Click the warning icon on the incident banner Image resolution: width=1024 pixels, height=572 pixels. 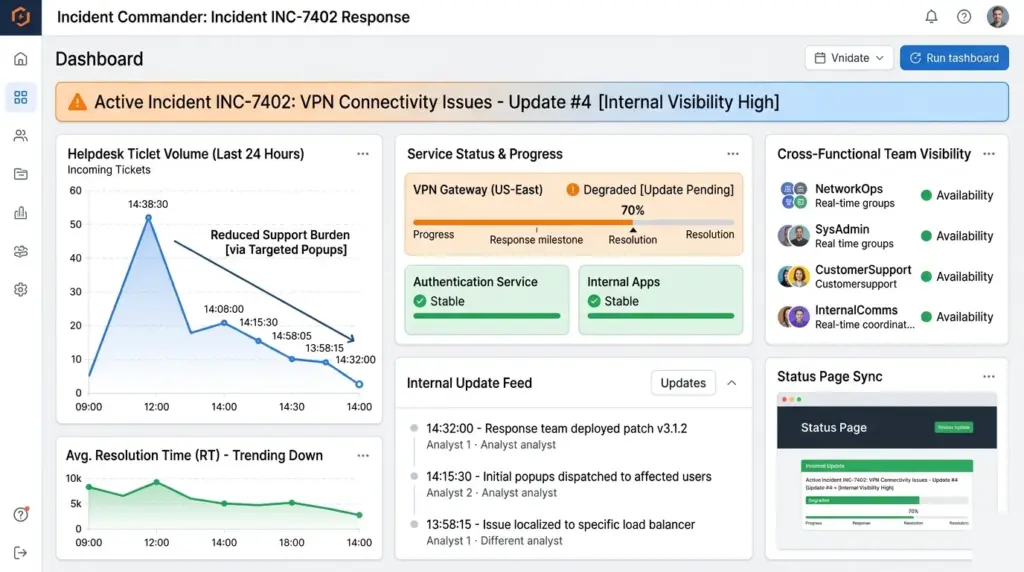(77, 102)
